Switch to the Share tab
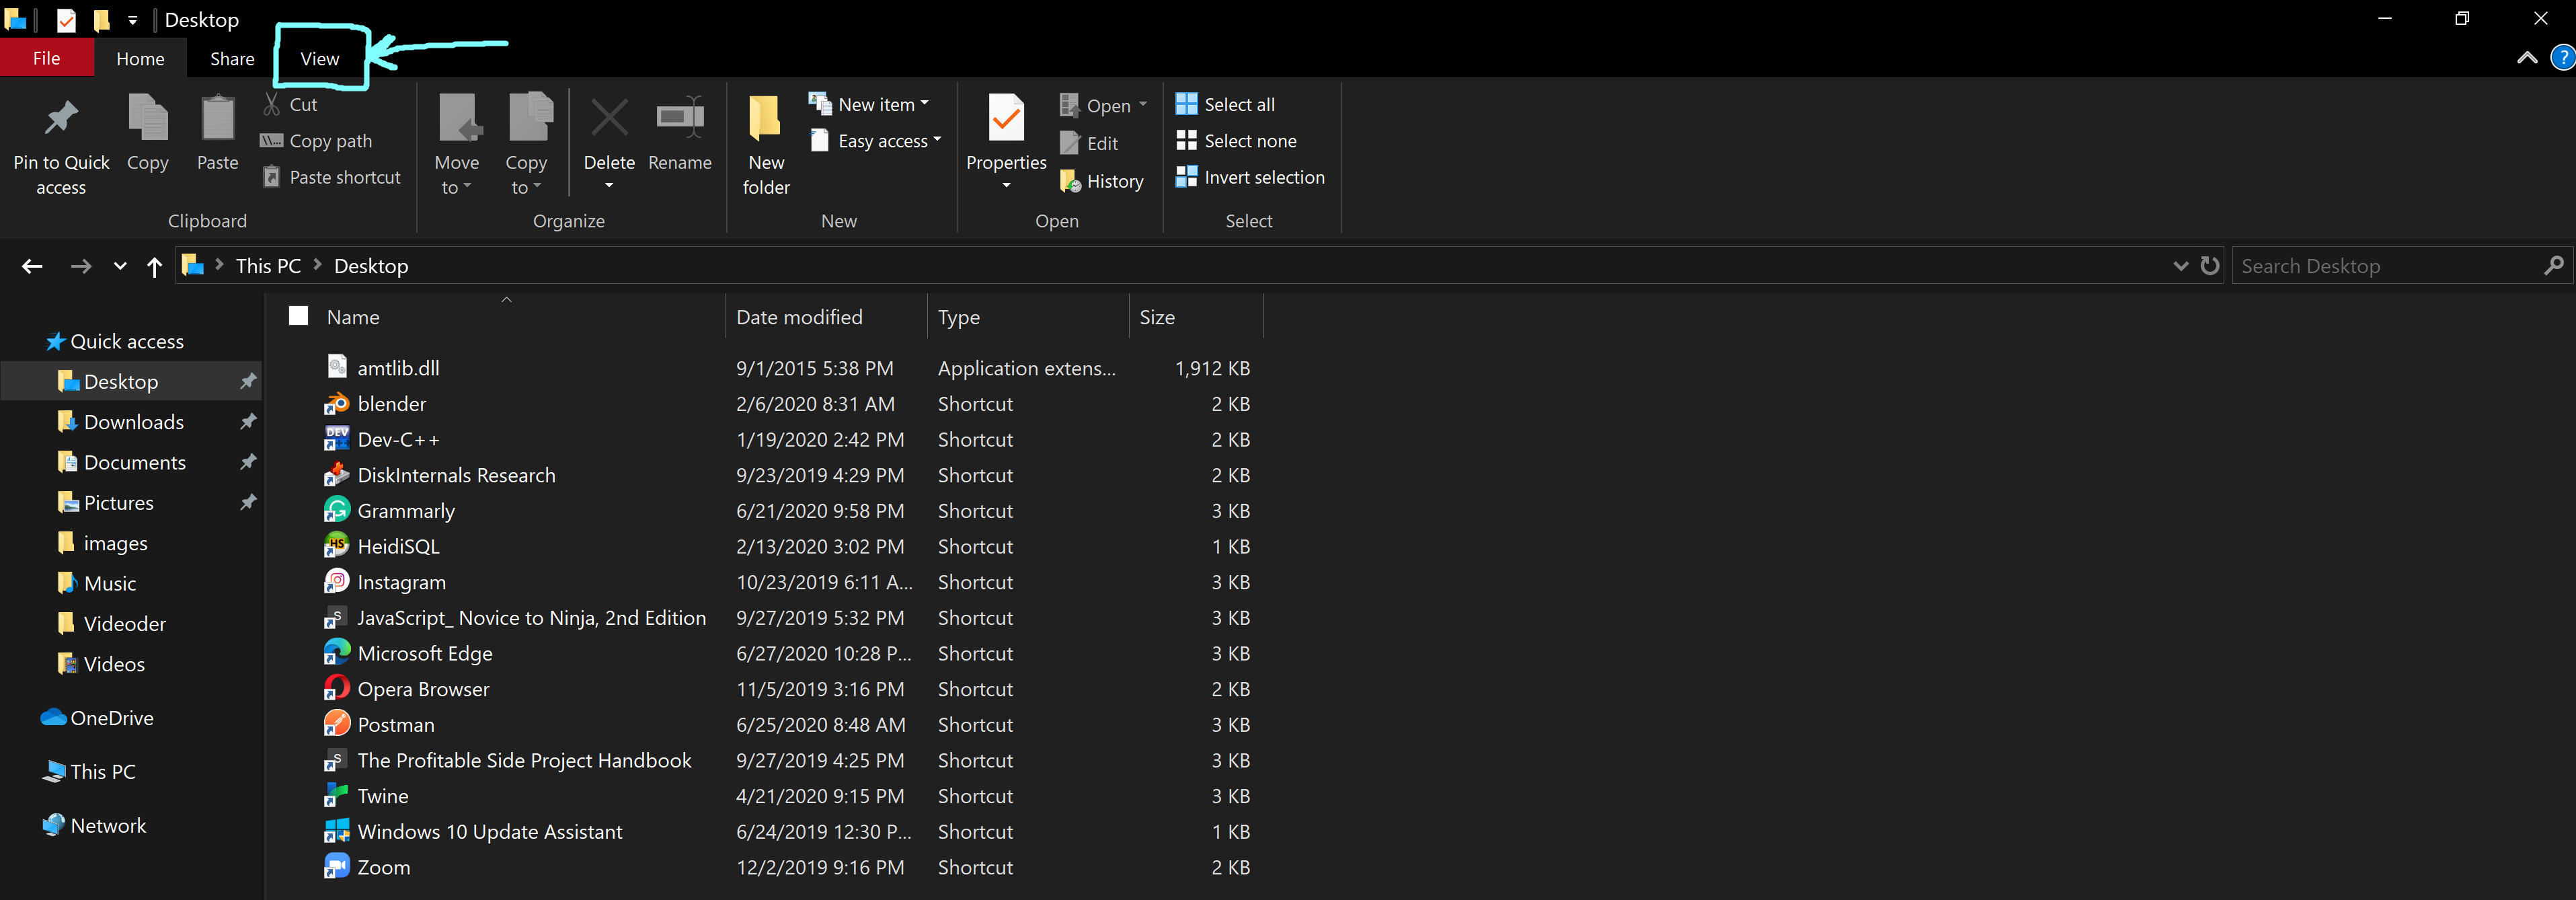This screenshot has width=2576, height=900. (232, 58)
